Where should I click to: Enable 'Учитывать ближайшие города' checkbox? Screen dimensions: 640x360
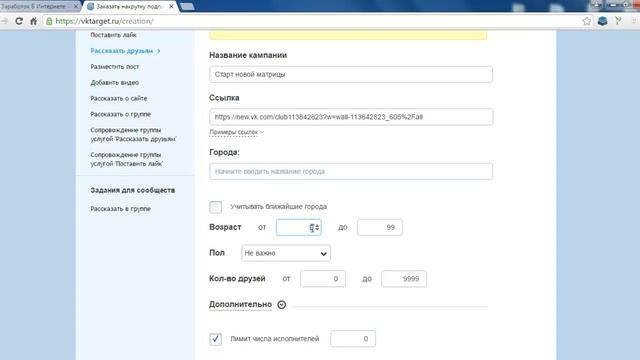(x=216, y=207)
